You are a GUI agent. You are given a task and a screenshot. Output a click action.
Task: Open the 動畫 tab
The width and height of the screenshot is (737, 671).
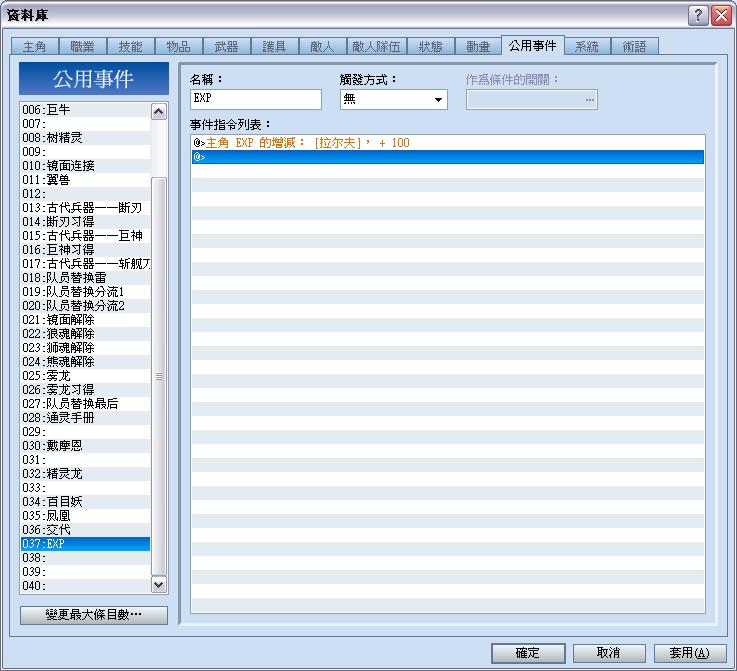[478, 47]
